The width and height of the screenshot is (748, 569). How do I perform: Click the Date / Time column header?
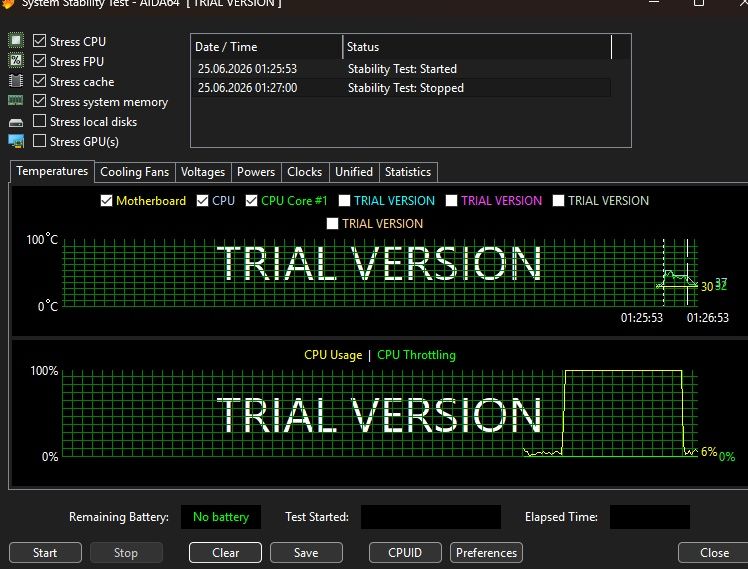tap(267, 47)
